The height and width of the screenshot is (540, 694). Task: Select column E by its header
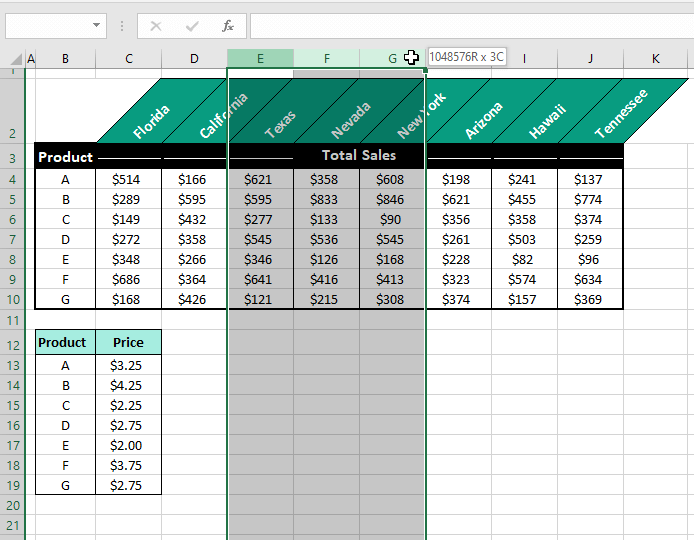click(x=260, y=59)
